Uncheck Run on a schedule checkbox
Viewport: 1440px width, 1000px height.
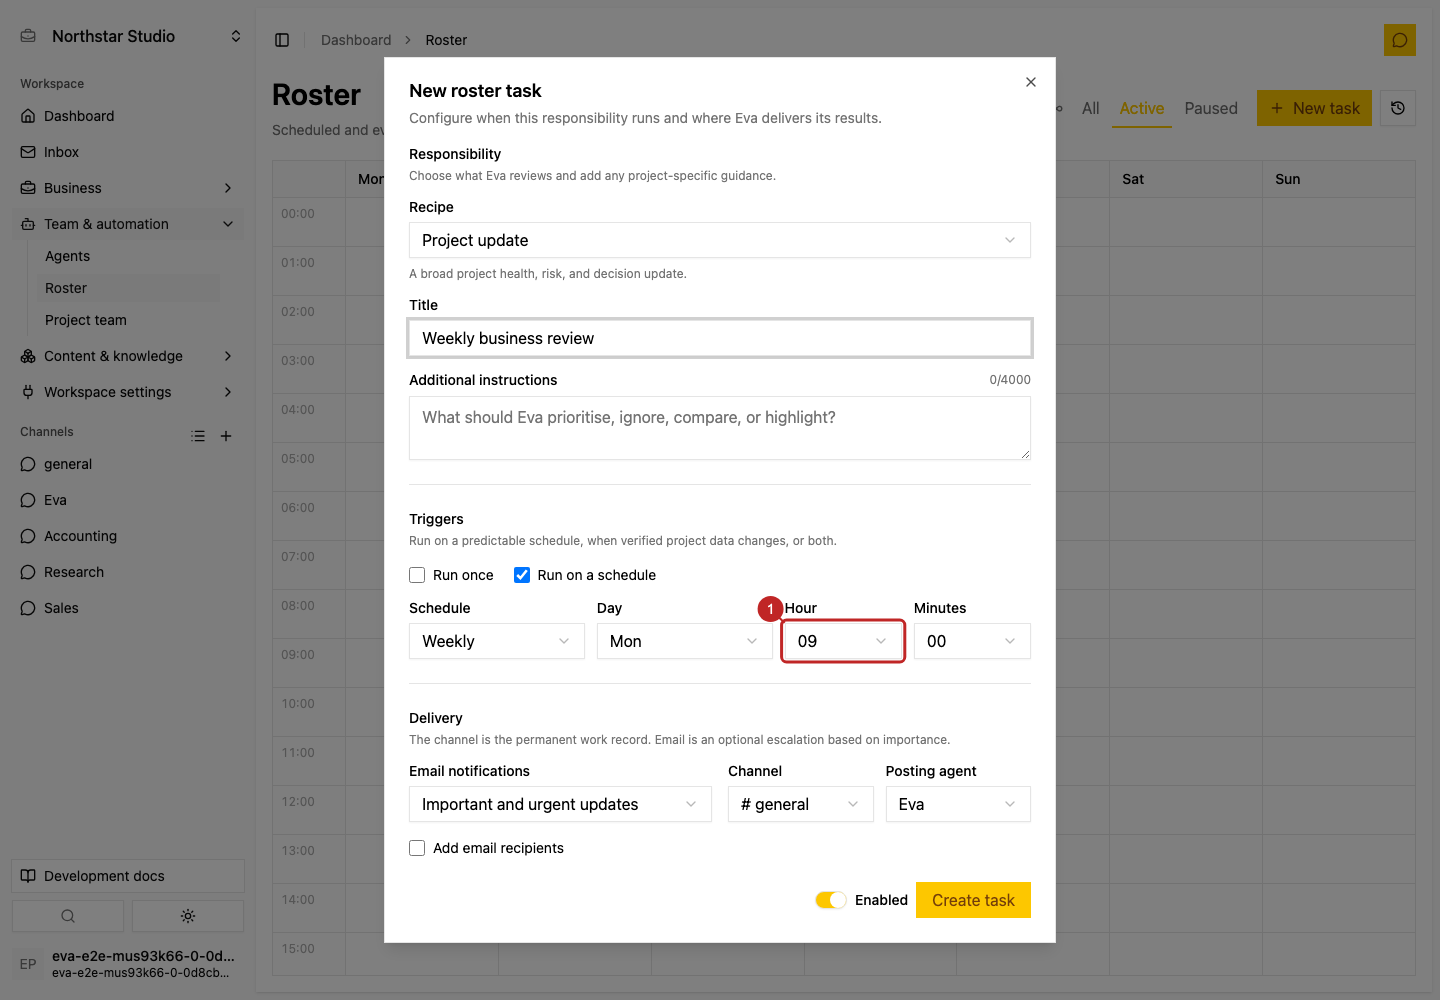522,575
